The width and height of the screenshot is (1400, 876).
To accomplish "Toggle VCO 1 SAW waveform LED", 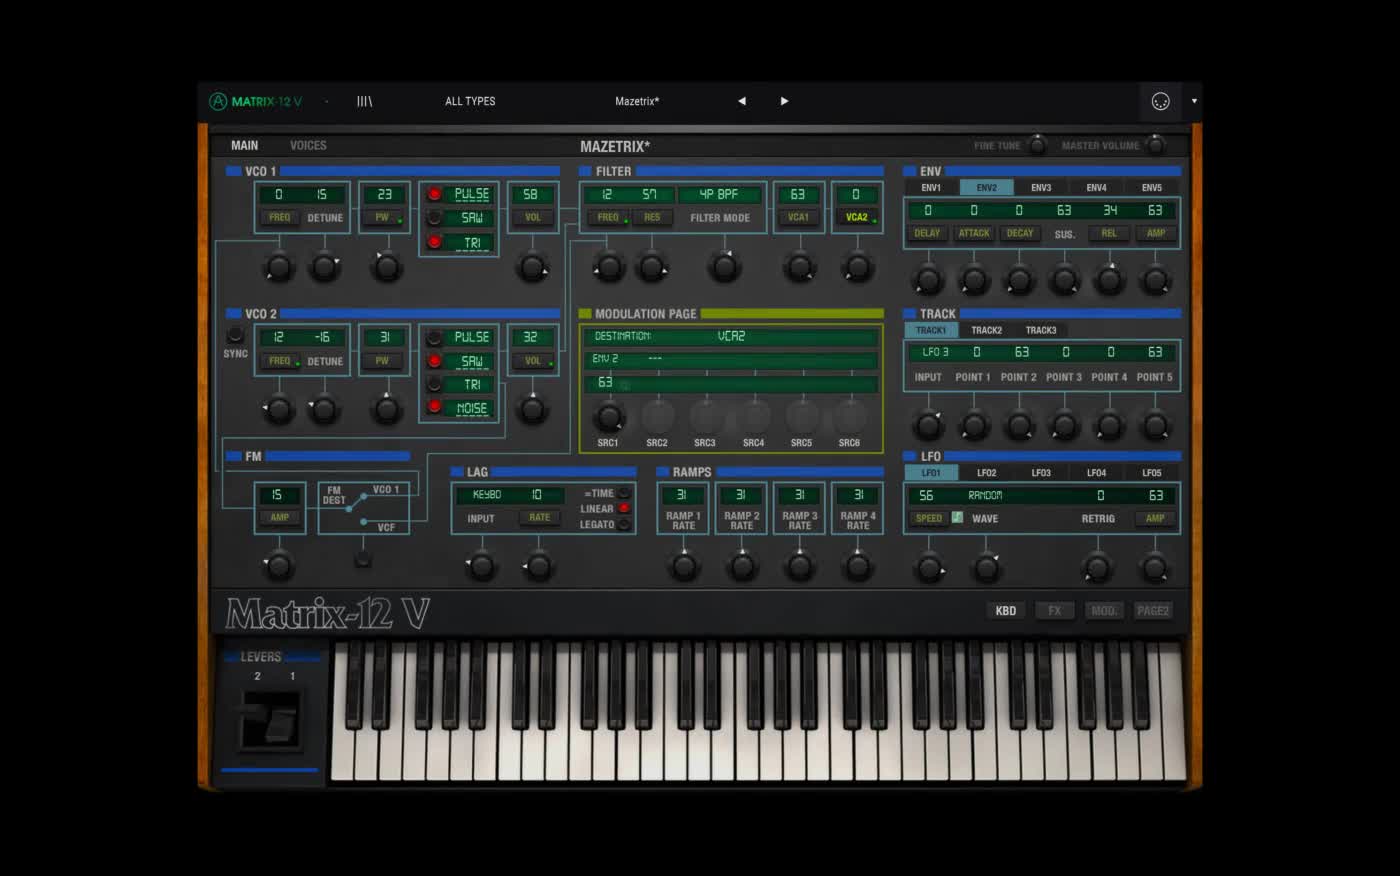I will coord(435,217).
